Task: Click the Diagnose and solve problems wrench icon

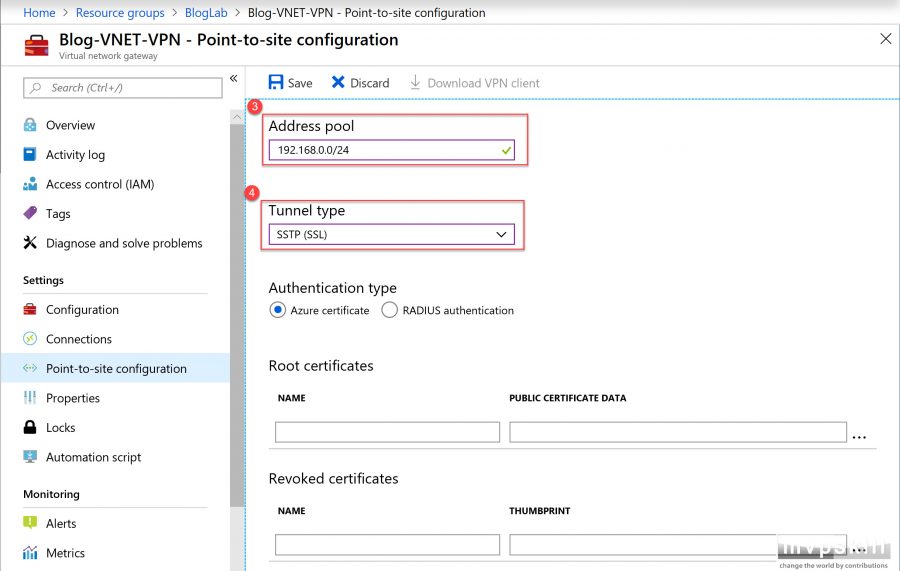Action: click(30, 243)
